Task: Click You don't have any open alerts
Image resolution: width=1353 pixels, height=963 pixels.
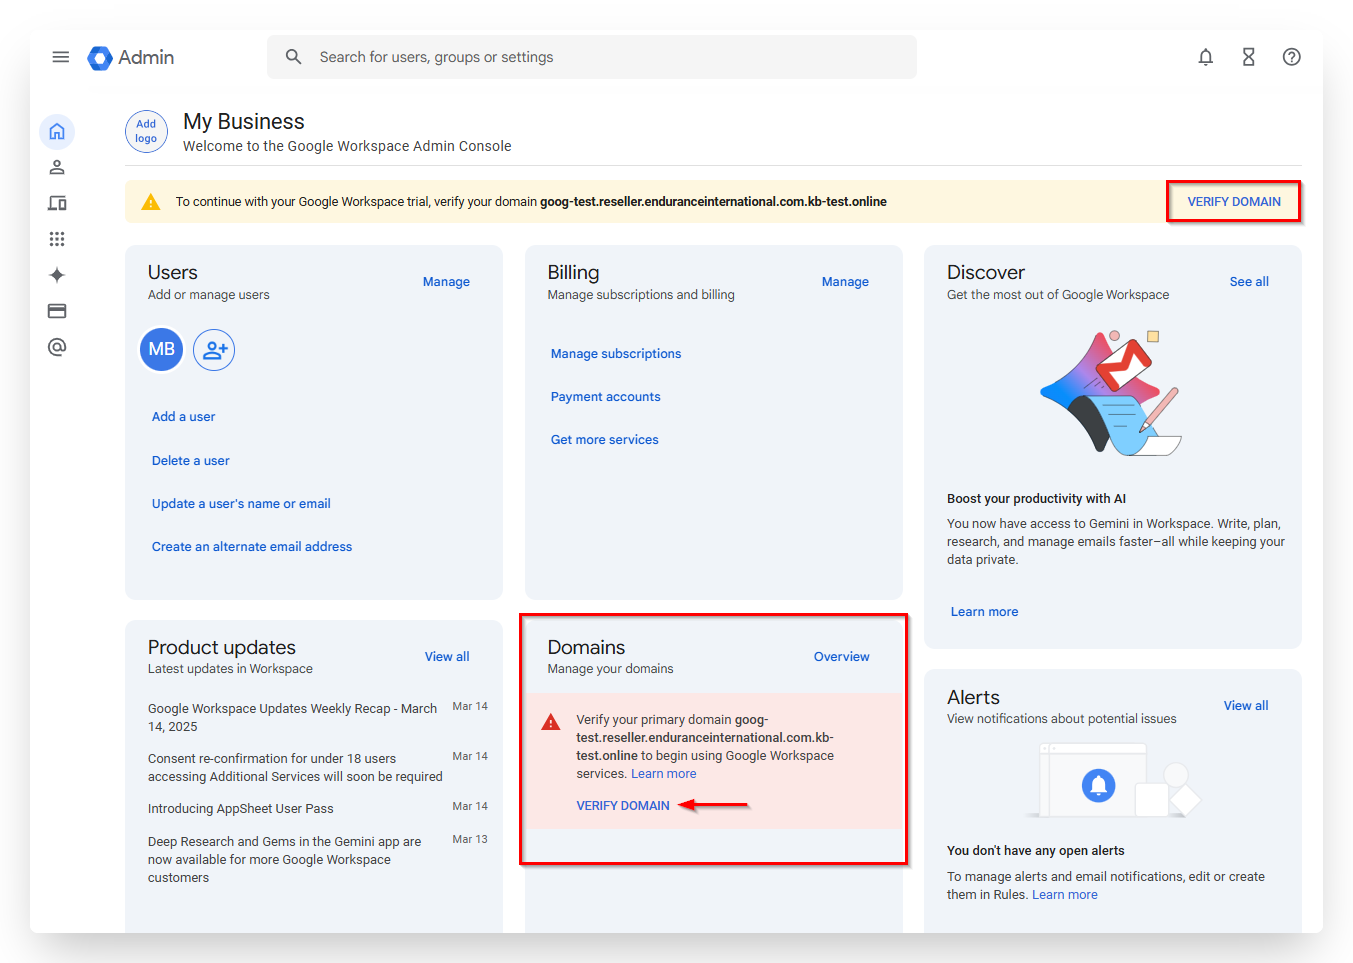Action: tap(1035, 851)
